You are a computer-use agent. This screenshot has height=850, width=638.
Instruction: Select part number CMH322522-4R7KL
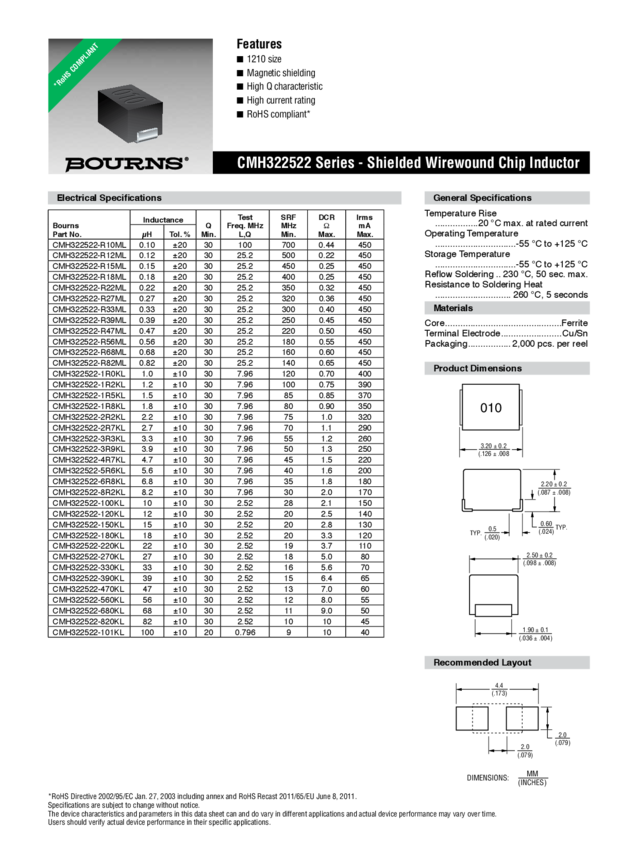[88, 460]
